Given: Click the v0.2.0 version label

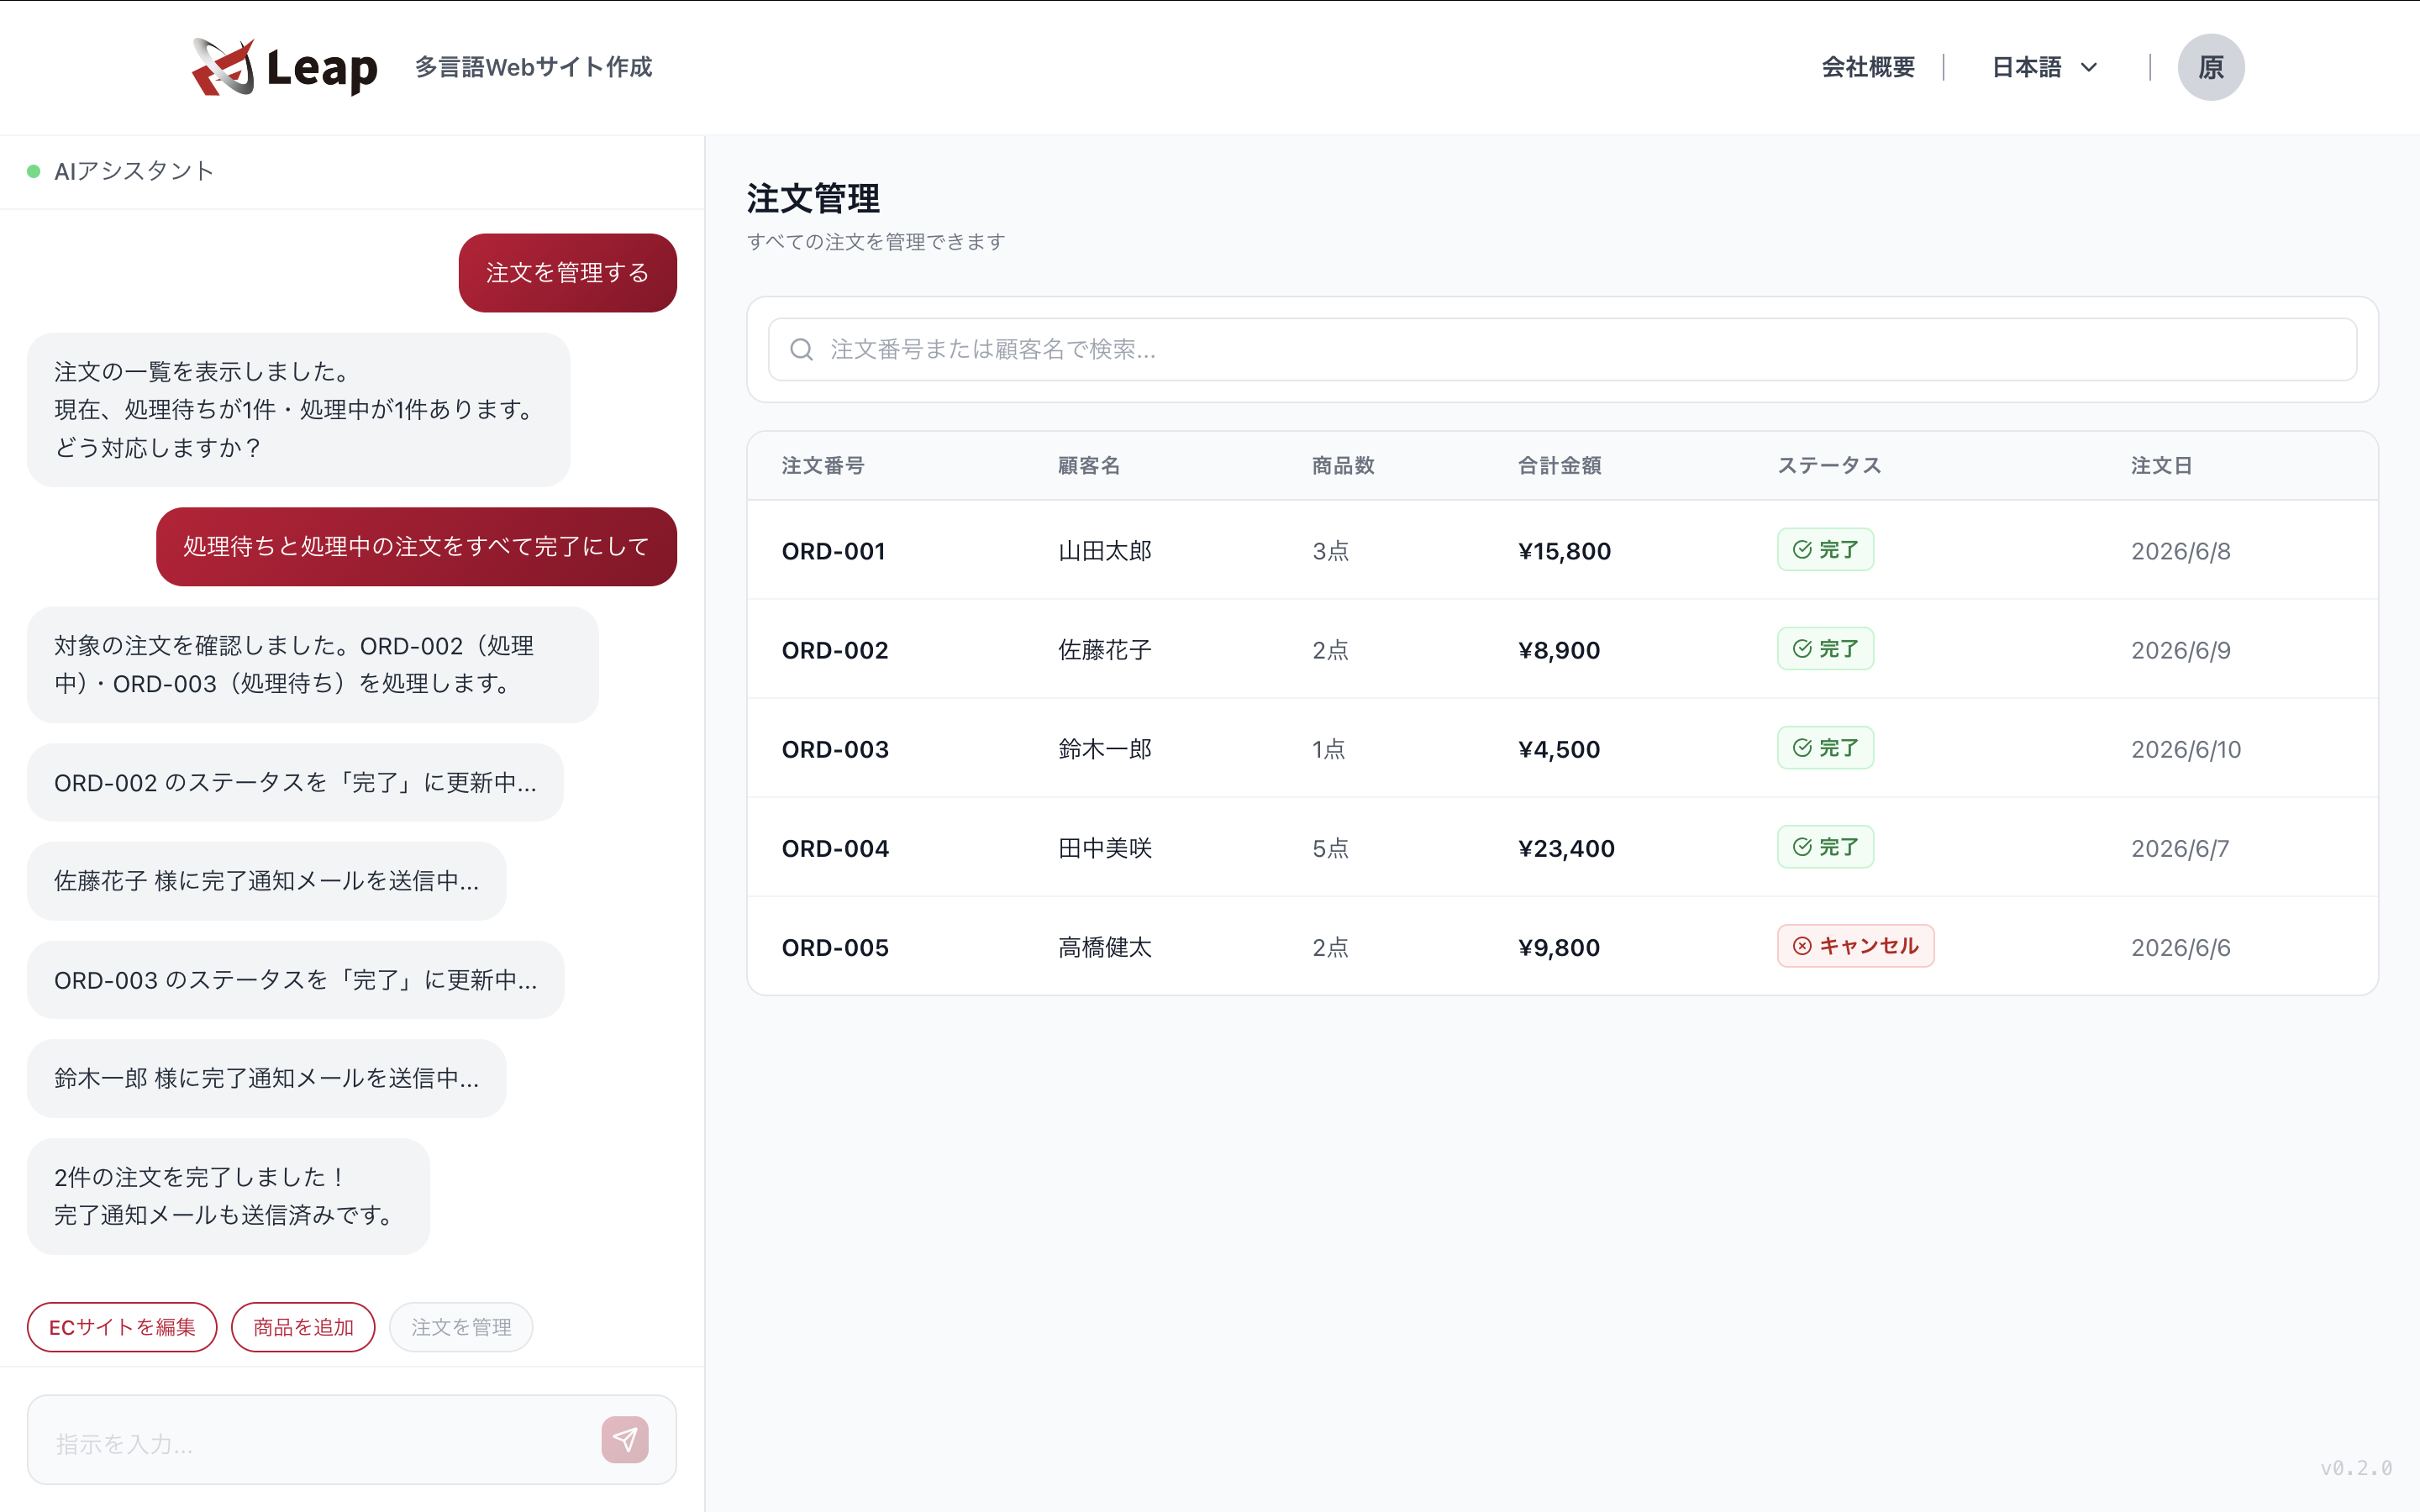Looking at the screenshot, I should click(2356, 1468).
